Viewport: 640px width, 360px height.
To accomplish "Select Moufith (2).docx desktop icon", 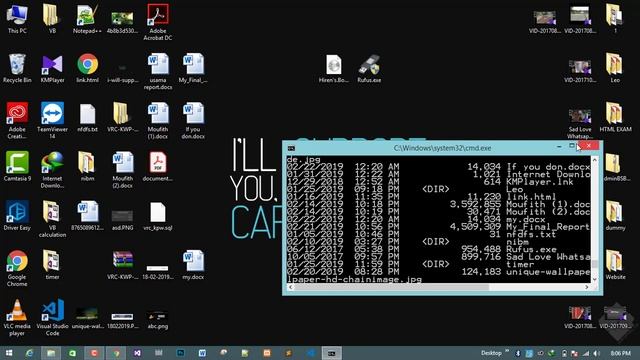I will [x=122, y=170].
